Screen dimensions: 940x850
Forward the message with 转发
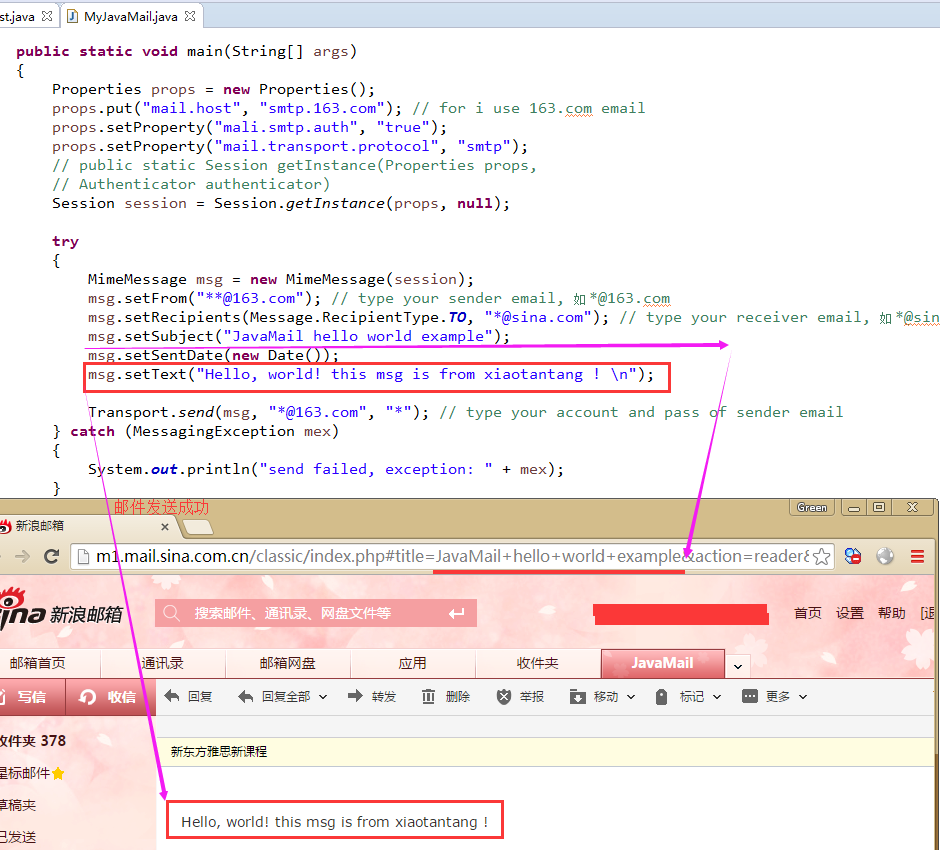click(372, 697)
